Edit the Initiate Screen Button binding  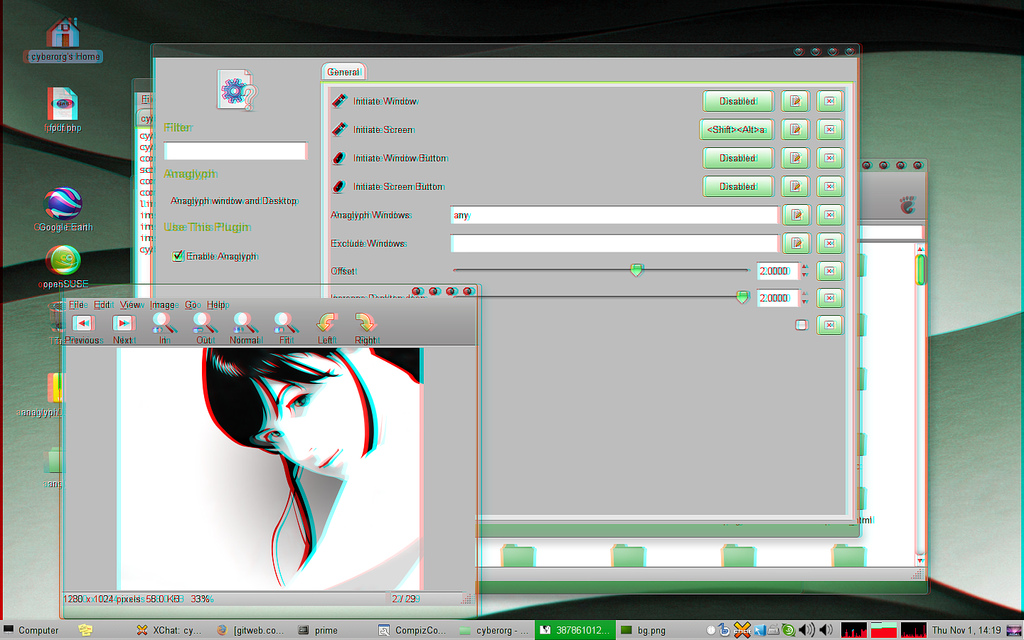(x=795, y=186)
